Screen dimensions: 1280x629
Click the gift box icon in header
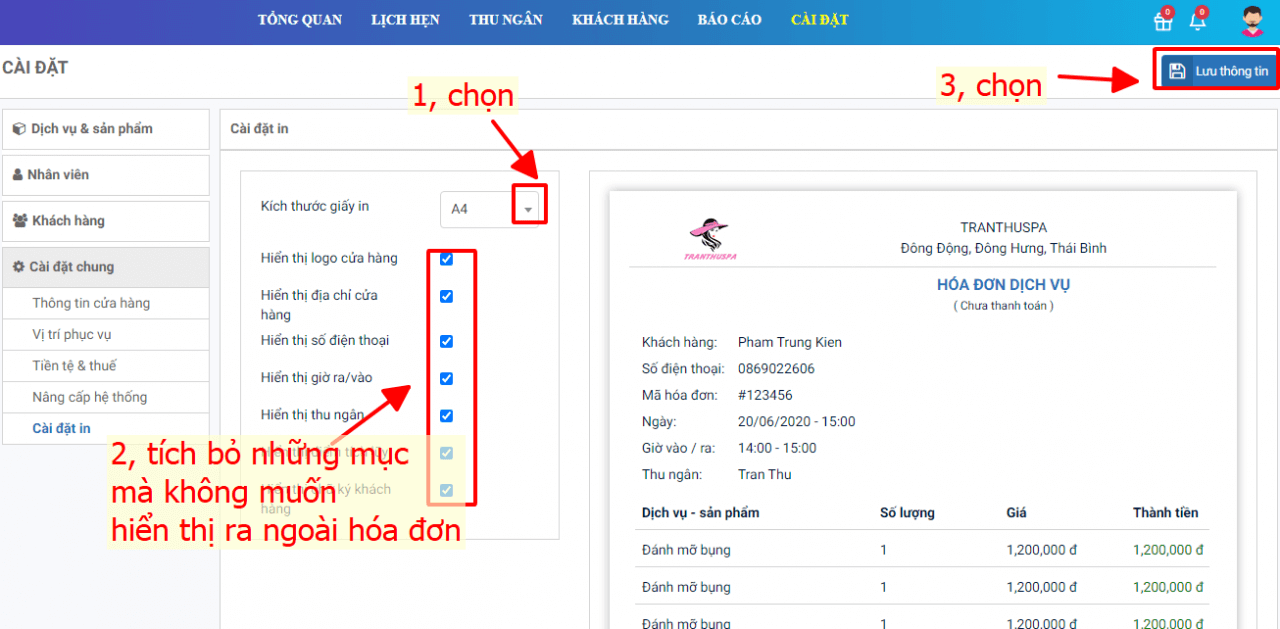[1163, 21]
